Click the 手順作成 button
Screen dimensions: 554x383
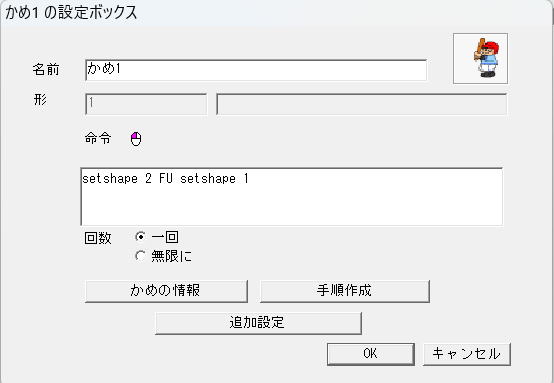[x=345, y=291]
